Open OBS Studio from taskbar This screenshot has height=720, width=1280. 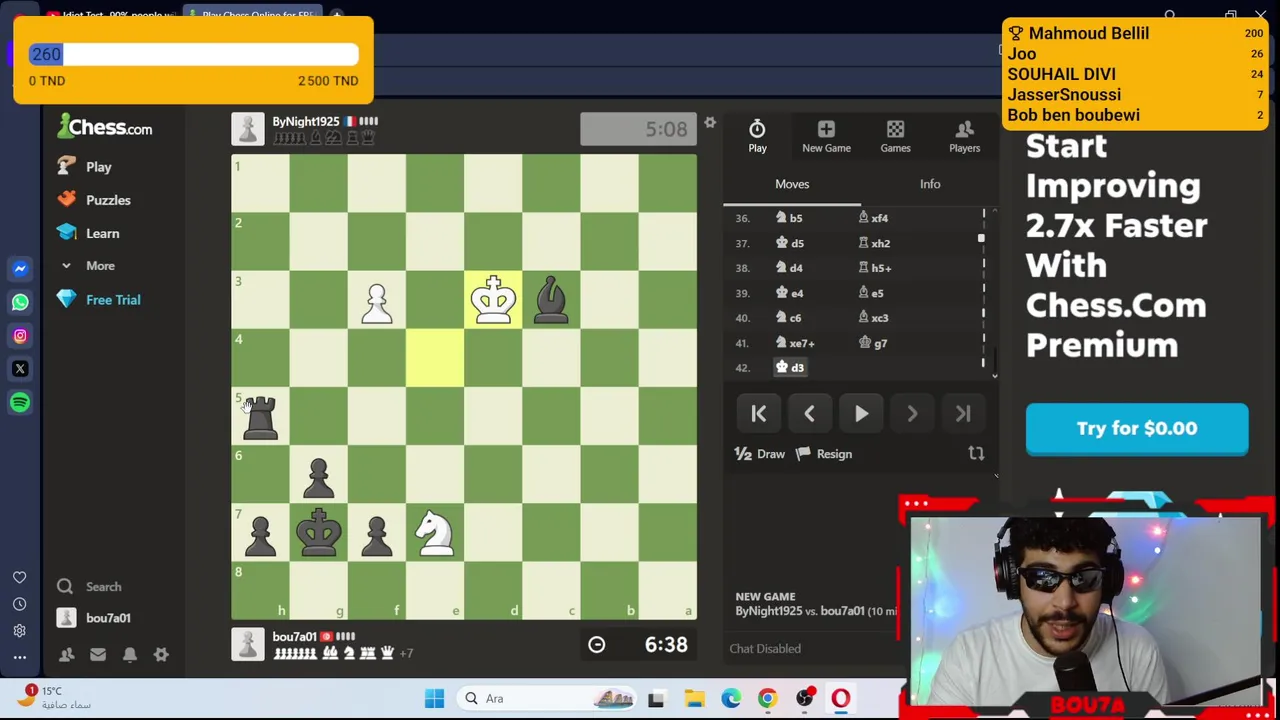coord(804,698)
